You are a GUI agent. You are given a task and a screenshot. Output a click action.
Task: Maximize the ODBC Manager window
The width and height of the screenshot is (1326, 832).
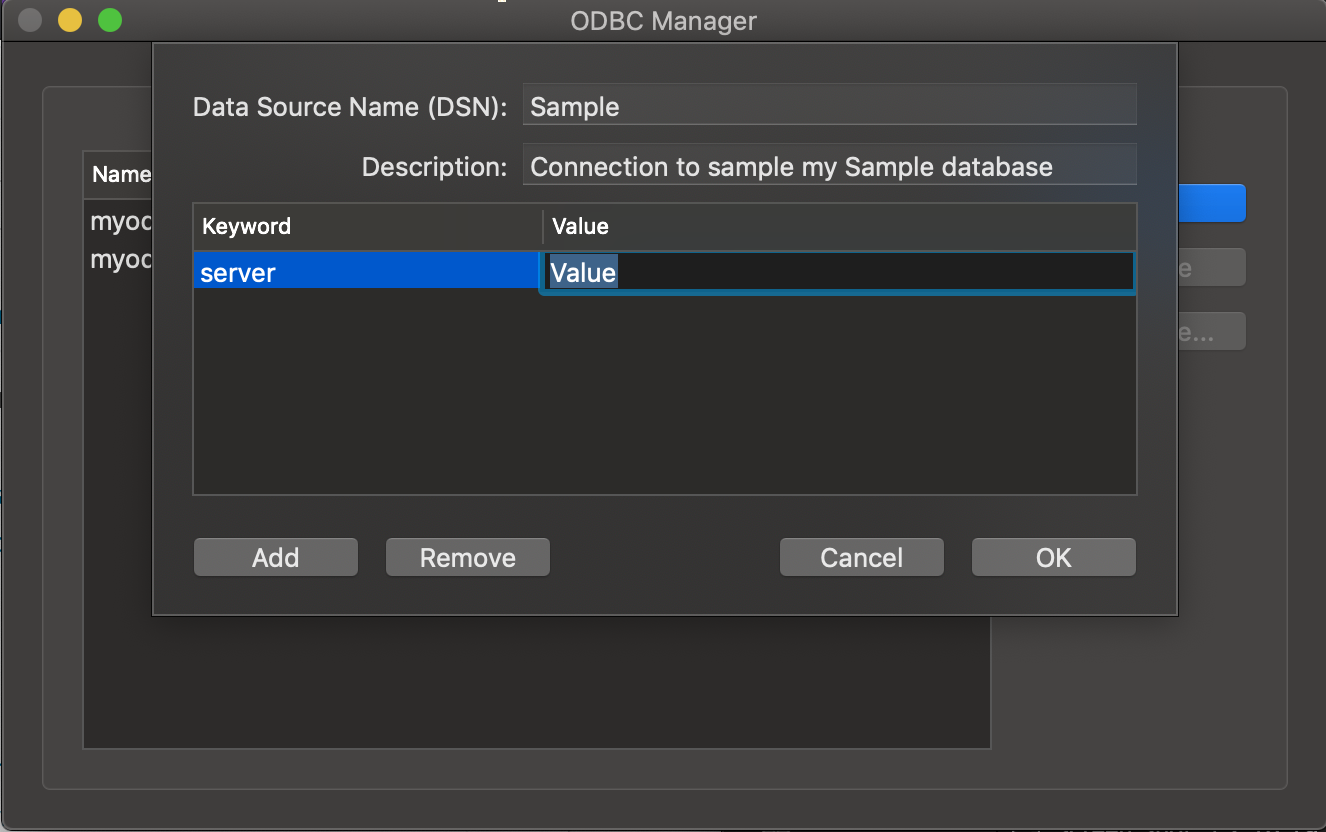click(110, 20)
